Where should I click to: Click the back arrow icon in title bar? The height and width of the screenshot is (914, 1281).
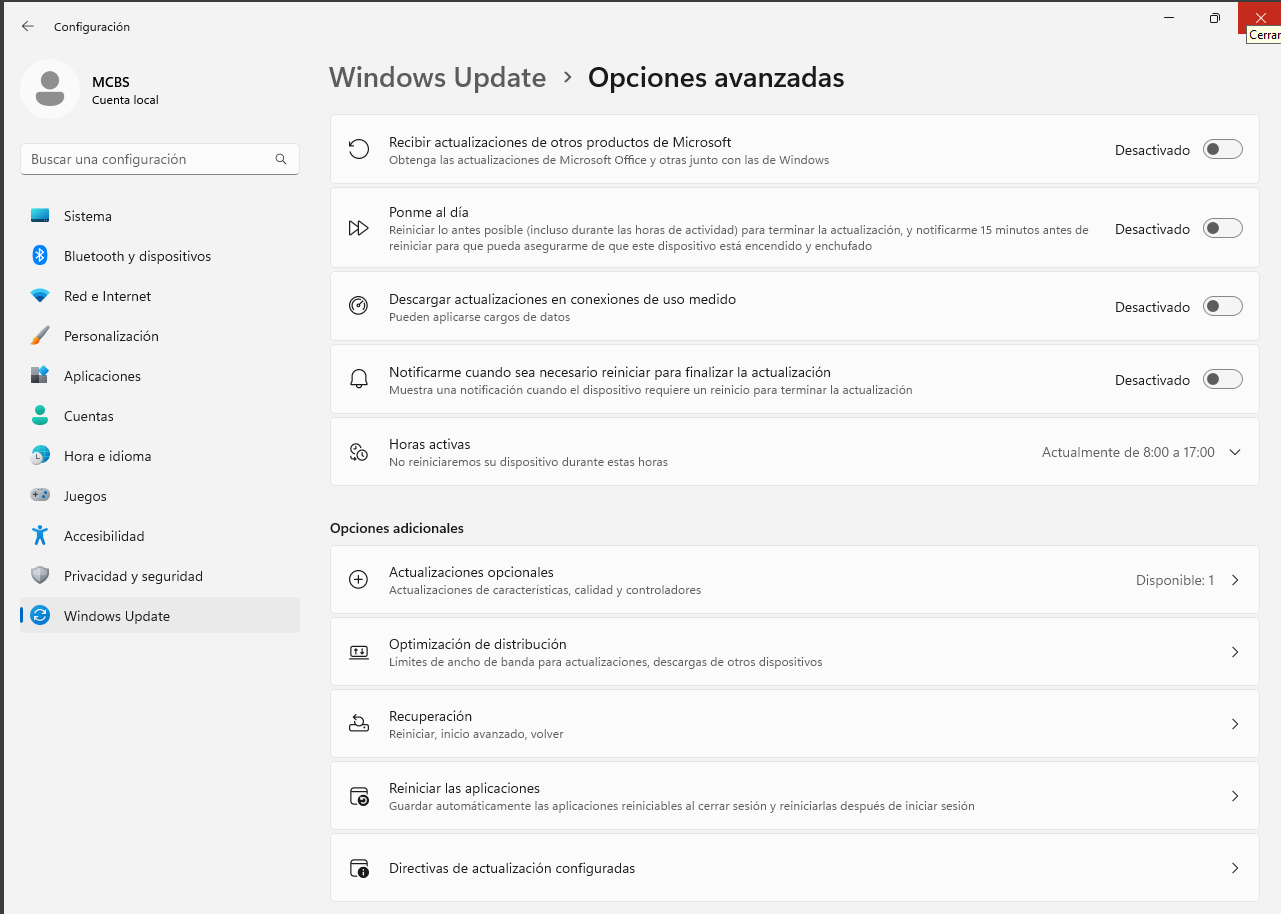point(28,27)
